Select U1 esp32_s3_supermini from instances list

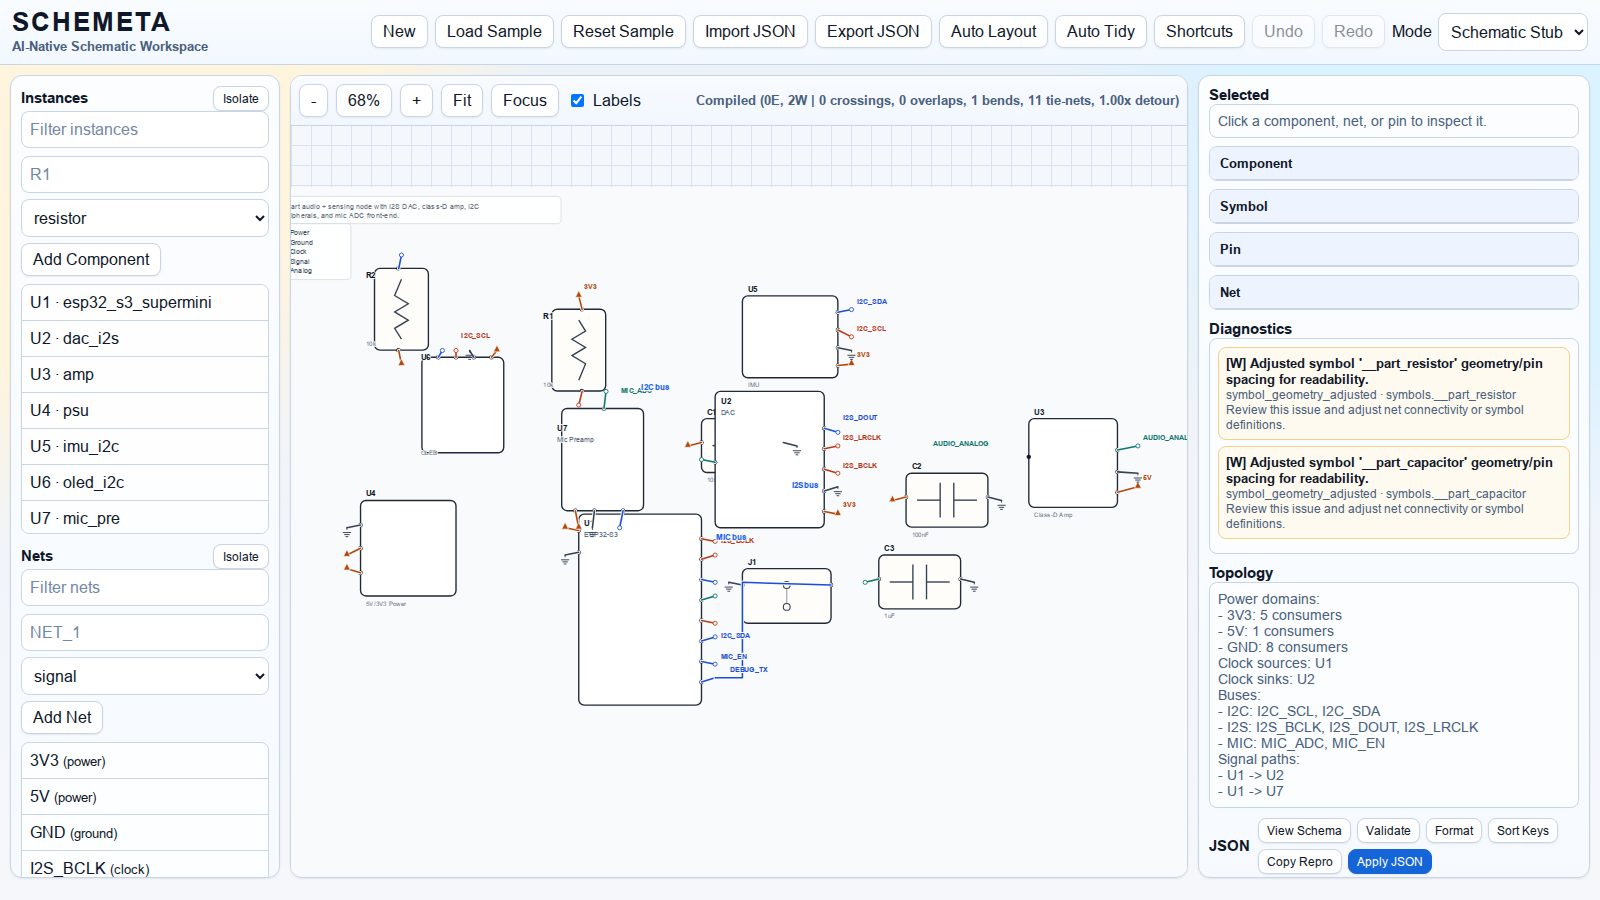(145, 303)
